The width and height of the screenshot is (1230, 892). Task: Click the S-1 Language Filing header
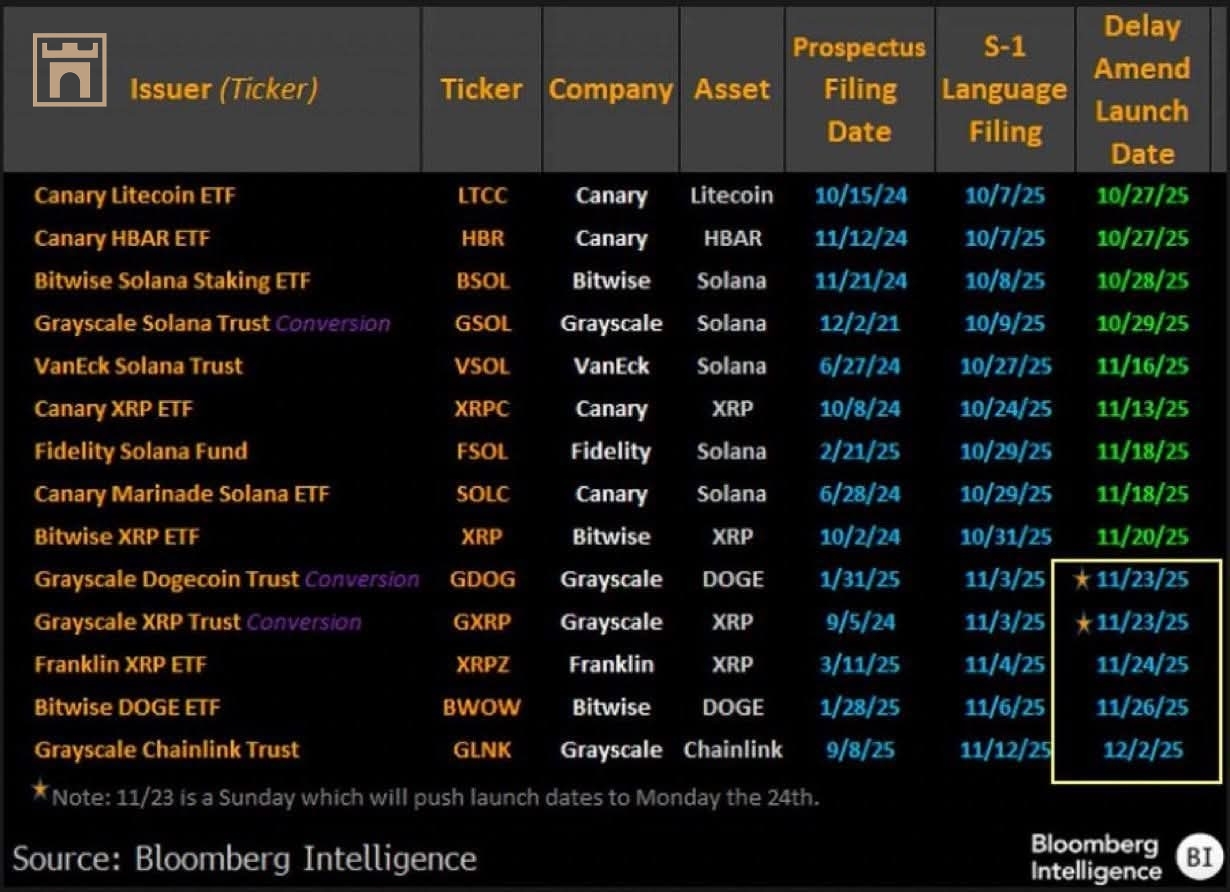tap(1004, 89)
